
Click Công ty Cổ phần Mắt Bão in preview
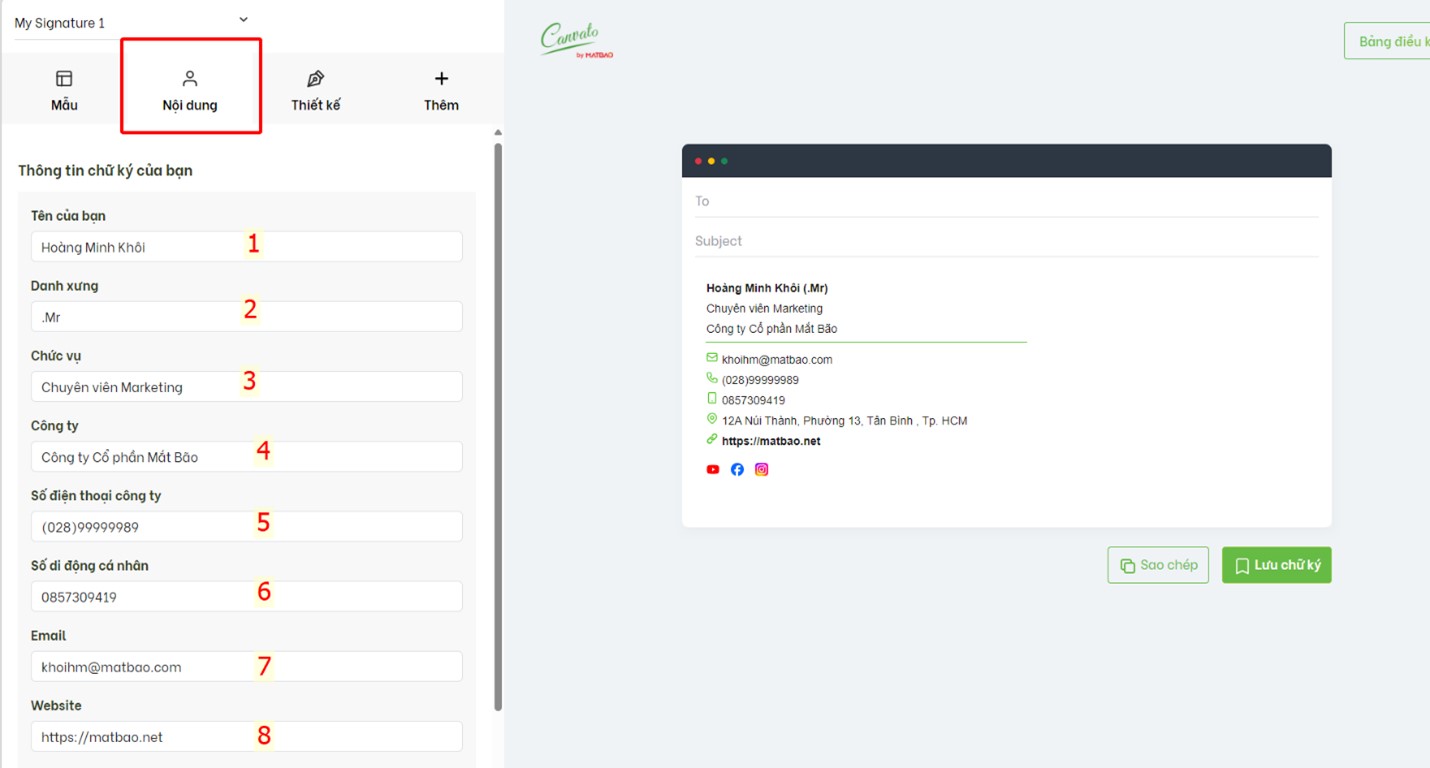[772, 329]
